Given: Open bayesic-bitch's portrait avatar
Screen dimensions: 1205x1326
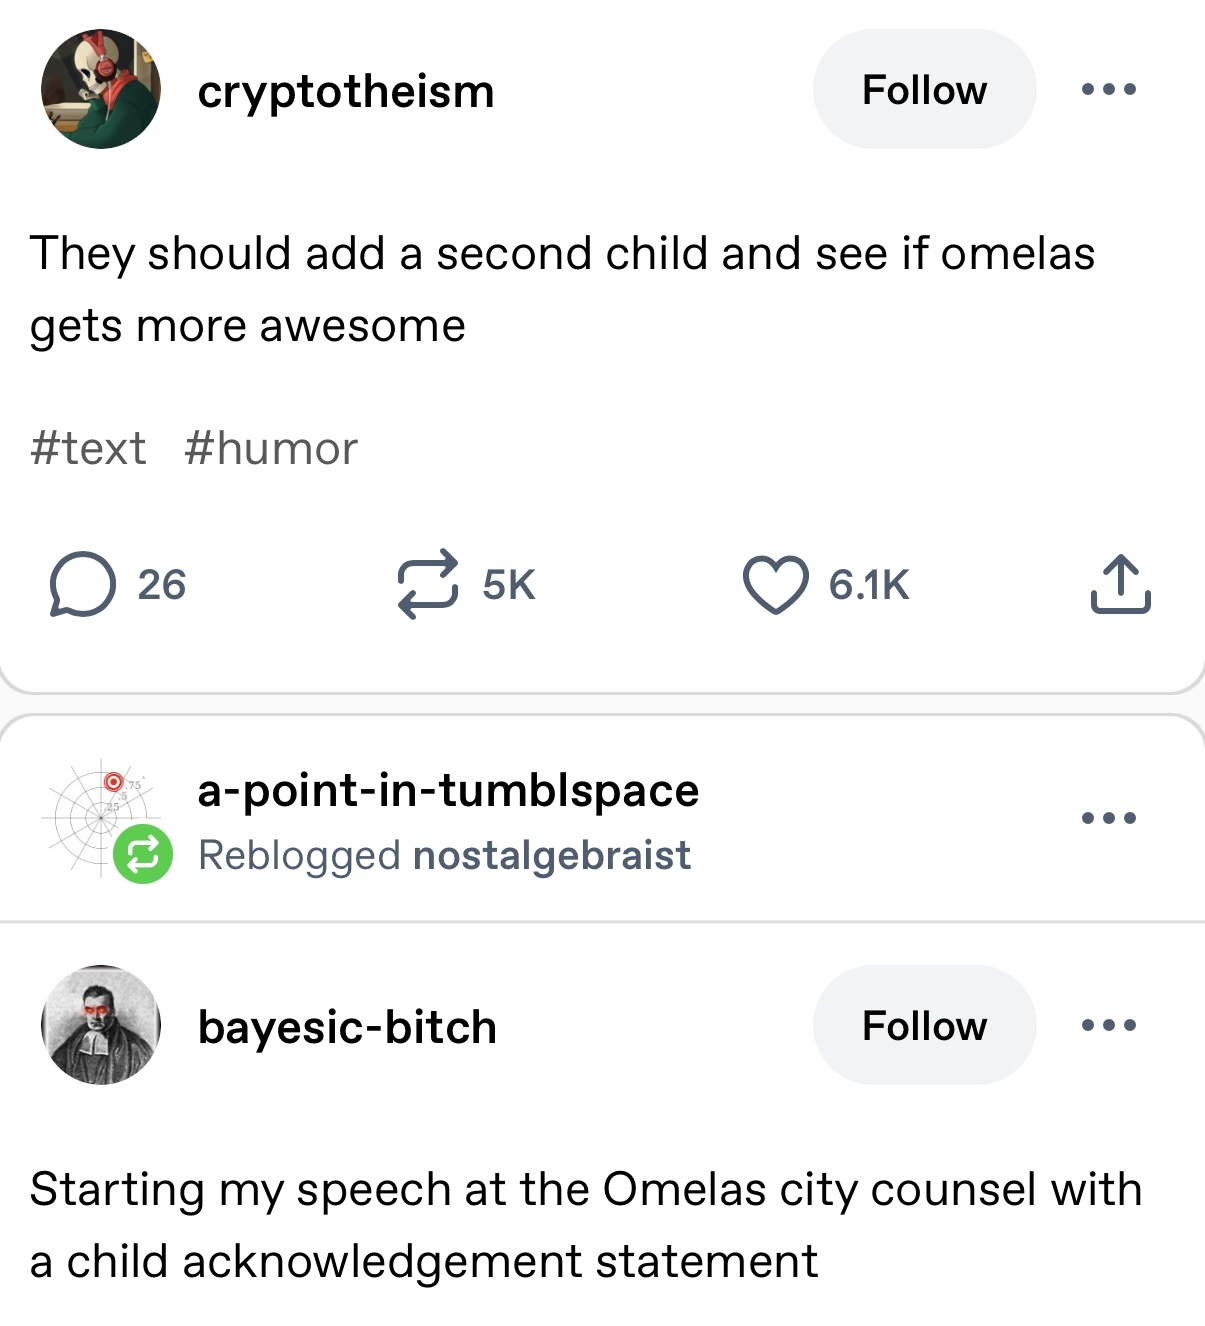Looking at the screenshot, I should pyautogui.click(x=100, y=1026).
